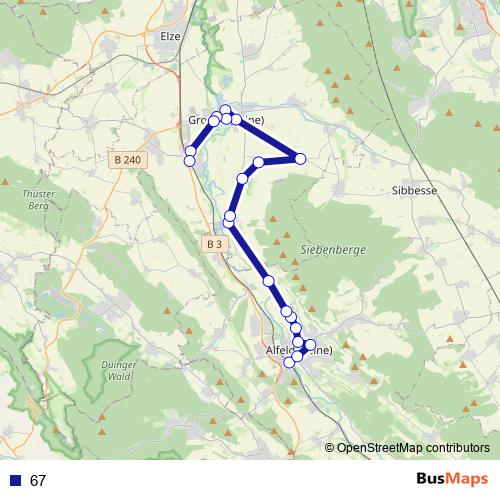Viewport: 500px width, 500px height.
Task: Click the Thüster Berg label
Action: pos(38,200)
